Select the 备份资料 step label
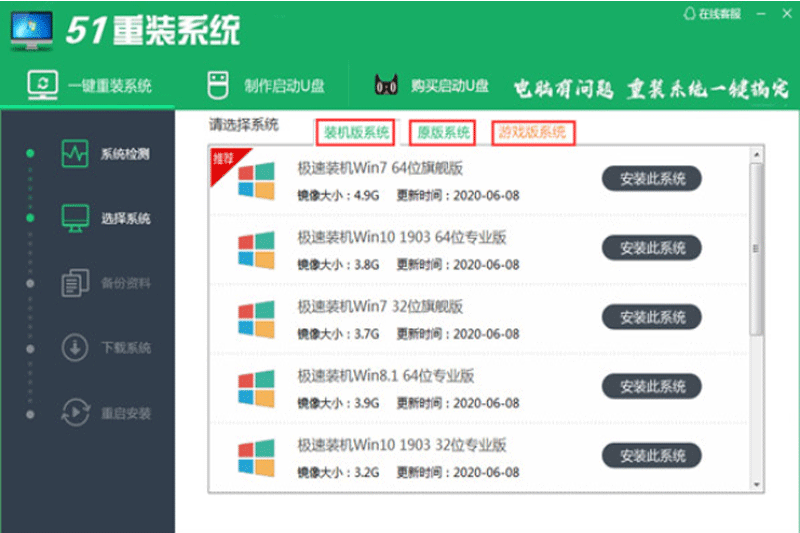The image size is (800, 533). [126, 284]
